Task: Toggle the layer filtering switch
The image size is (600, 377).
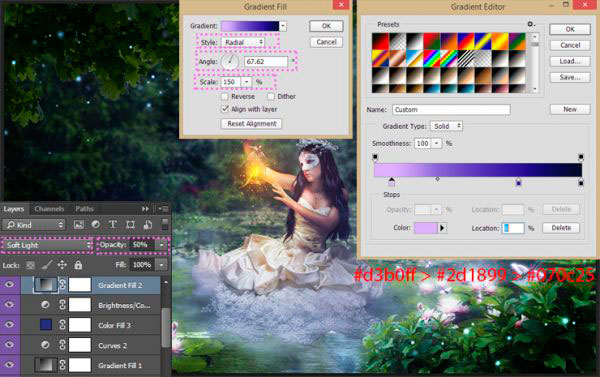Action: 165,224
